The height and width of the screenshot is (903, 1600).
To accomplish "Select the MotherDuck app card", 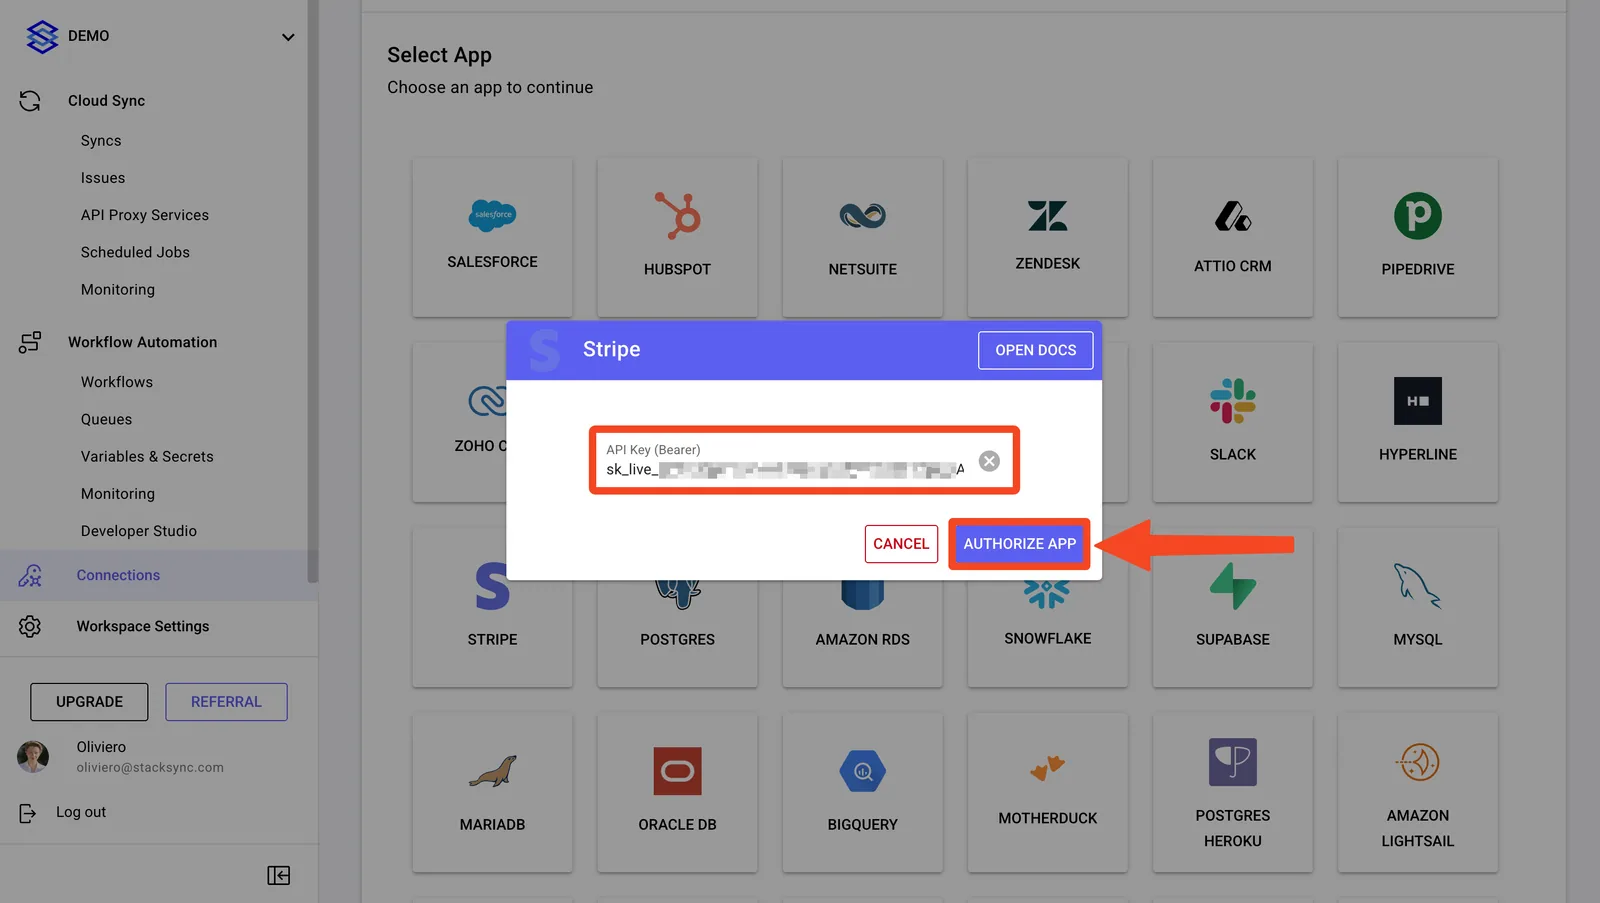I will click(x=1047, y=792).
